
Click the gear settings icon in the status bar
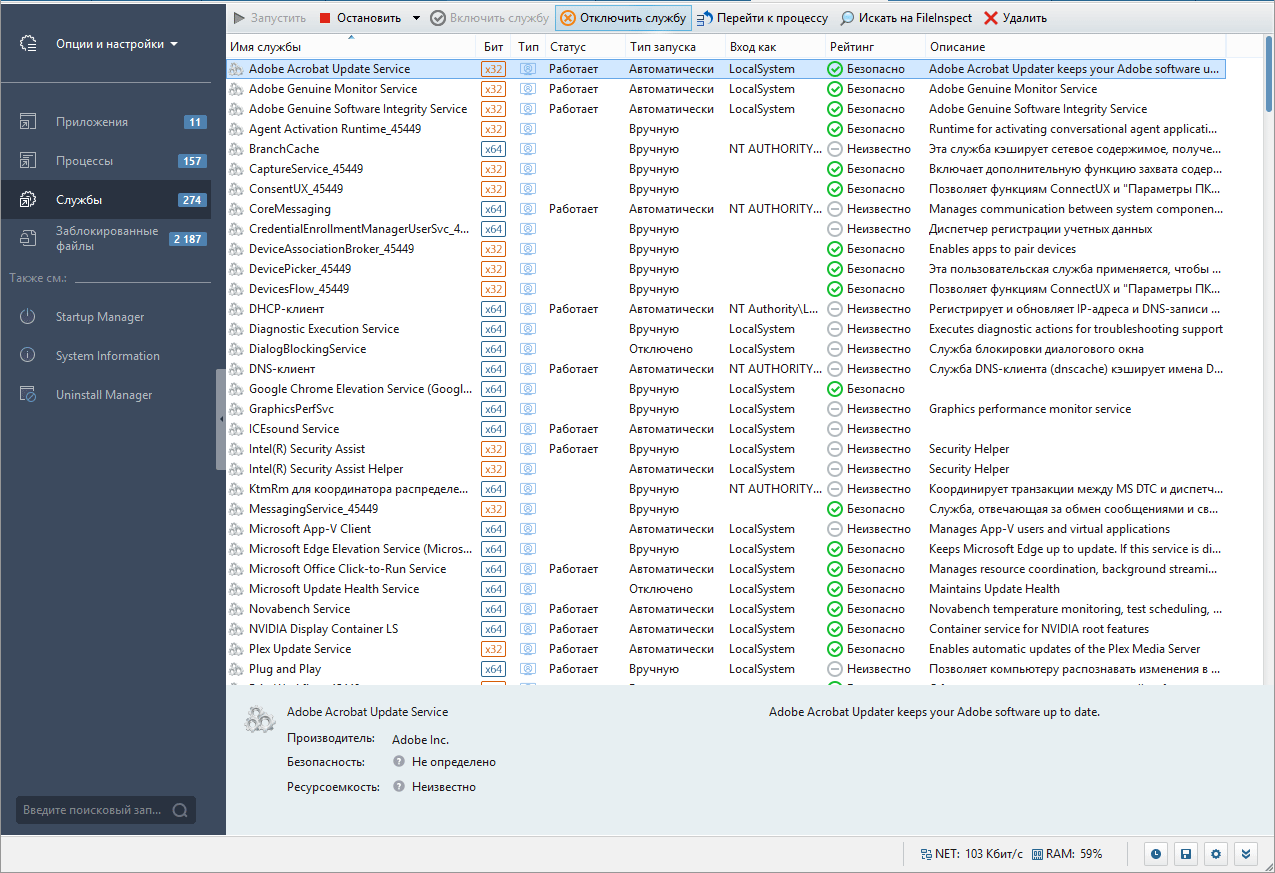[x=1216, y=854]
